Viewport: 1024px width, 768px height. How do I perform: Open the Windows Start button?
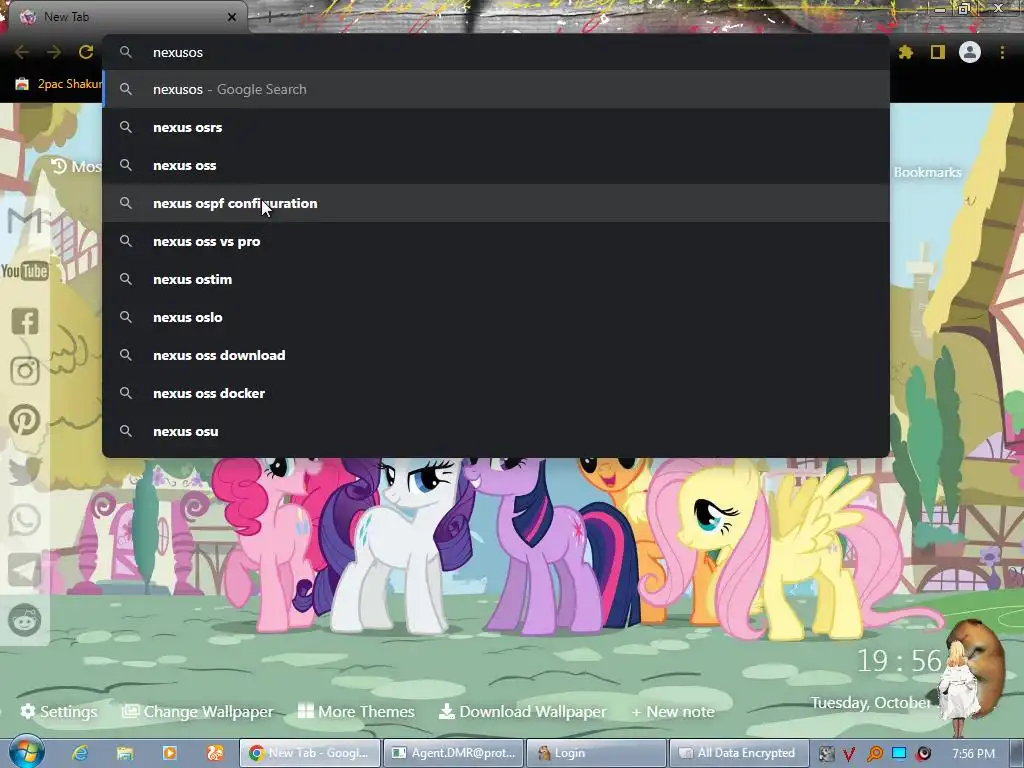click(26, 752)
